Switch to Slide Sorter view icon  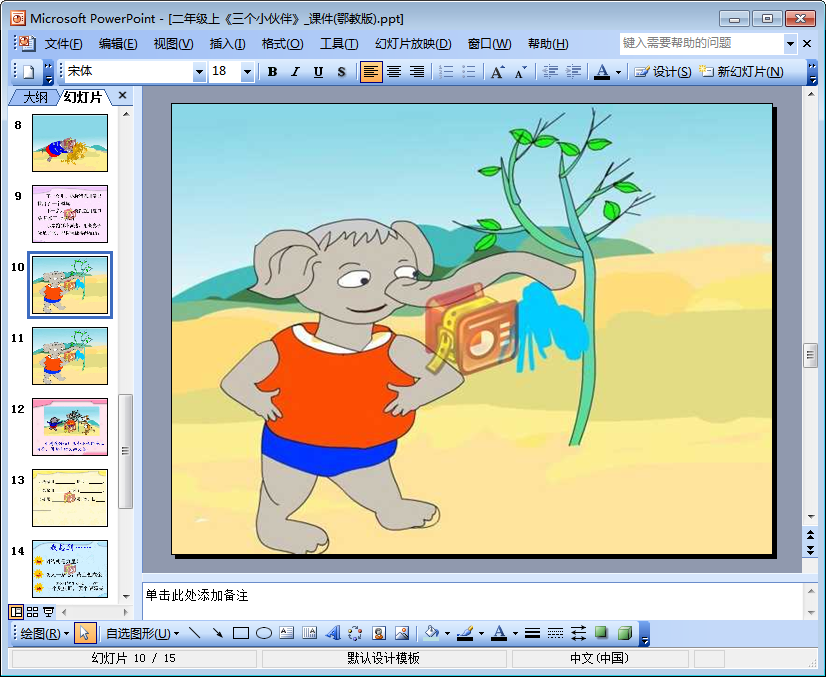(x=33, y=612)
